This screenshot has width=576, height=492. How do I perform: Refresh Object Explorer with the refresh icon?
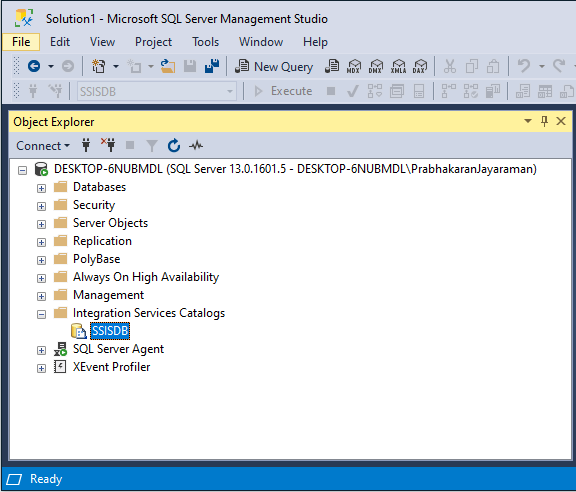point(174,146)
